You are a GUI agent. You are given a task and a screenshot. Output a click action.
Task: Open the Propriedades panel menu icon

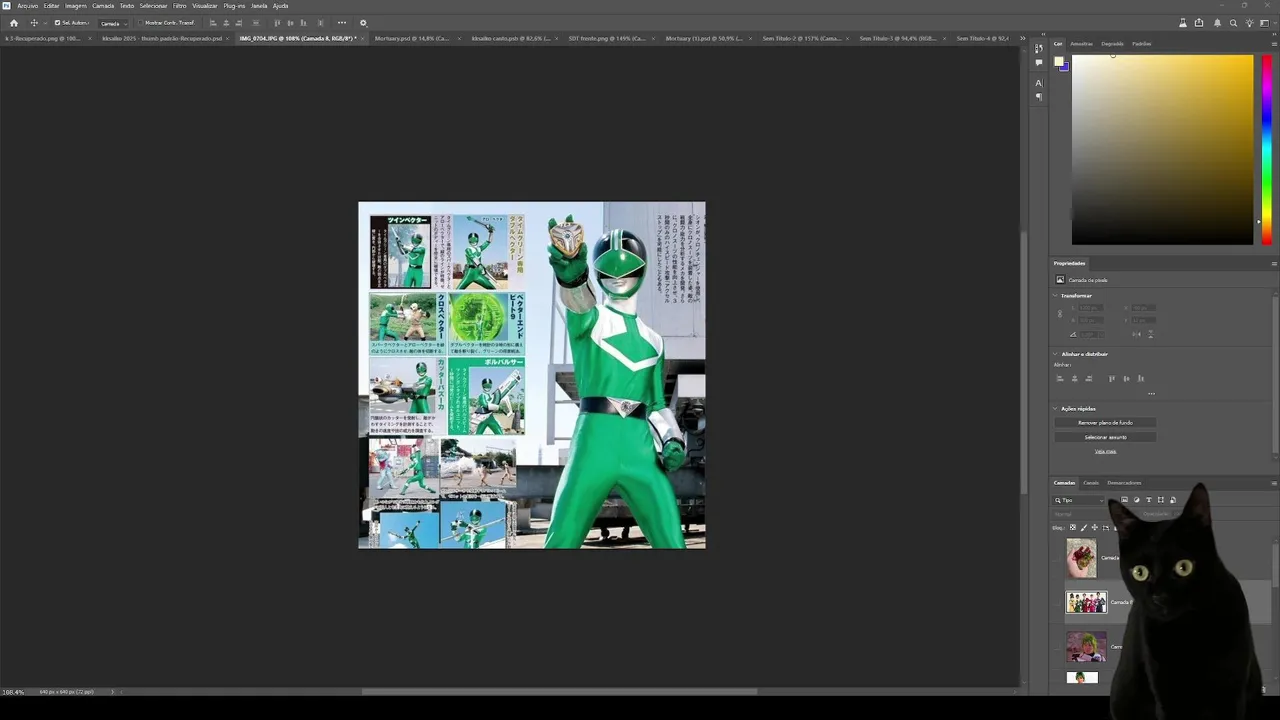coord(1274,263)
